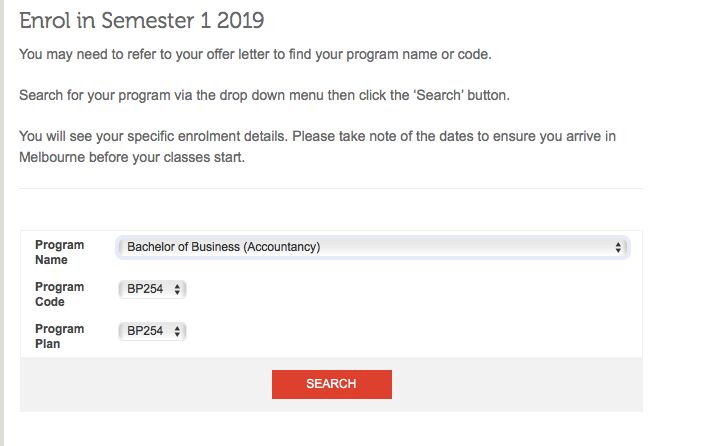Open the Program Name dropdown
This screenshot has height=446, width=719.
point(373,247)
